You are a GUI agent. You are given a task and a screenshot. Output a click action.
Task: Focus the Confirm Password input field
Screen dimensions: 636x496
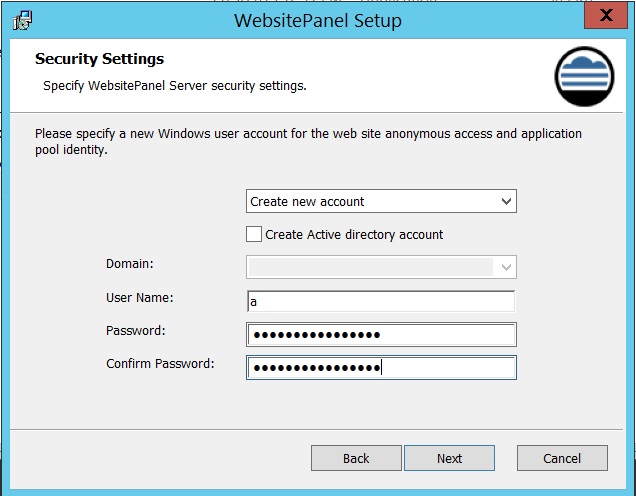point(381,367)
